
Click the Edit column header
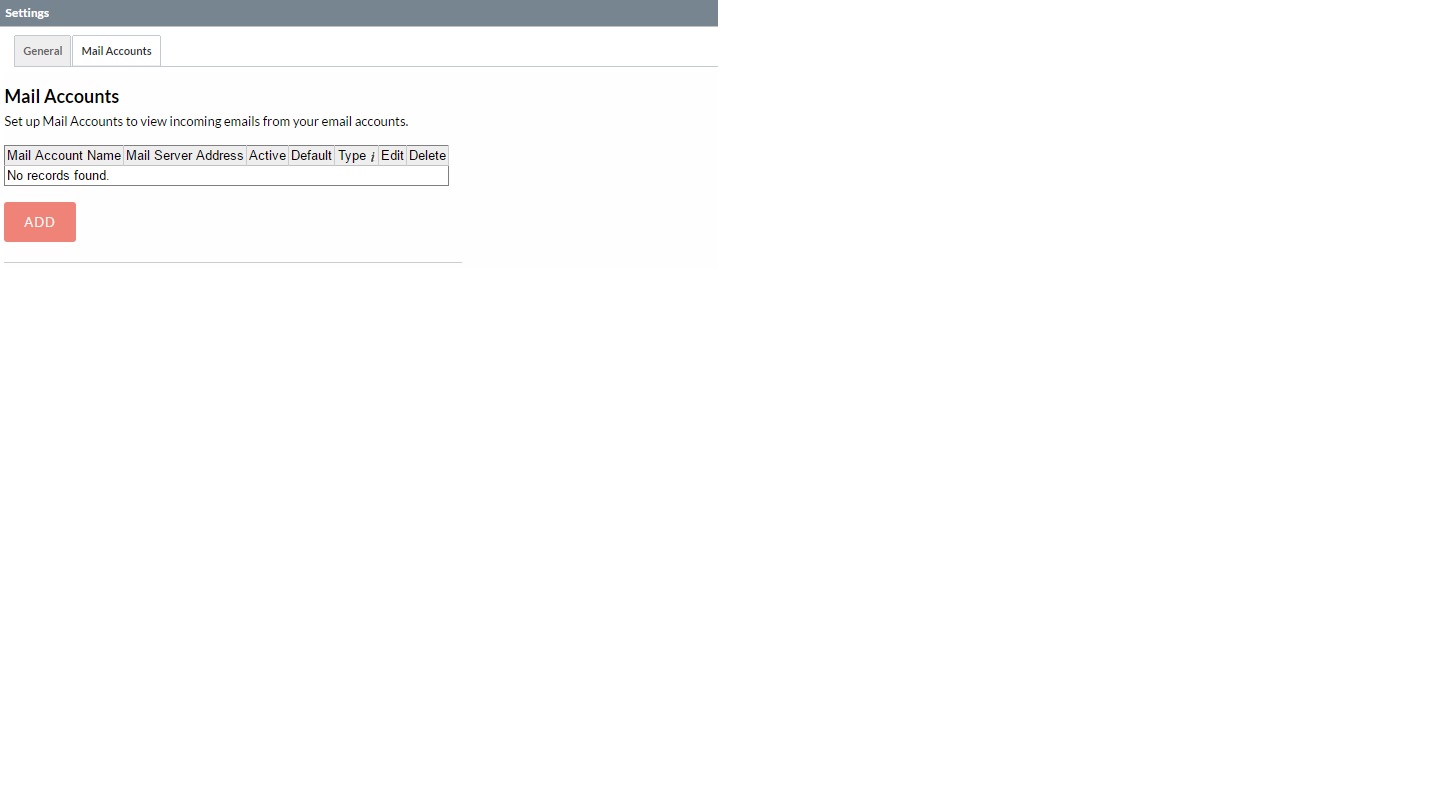pyautogui.click(x=392, y=155)
